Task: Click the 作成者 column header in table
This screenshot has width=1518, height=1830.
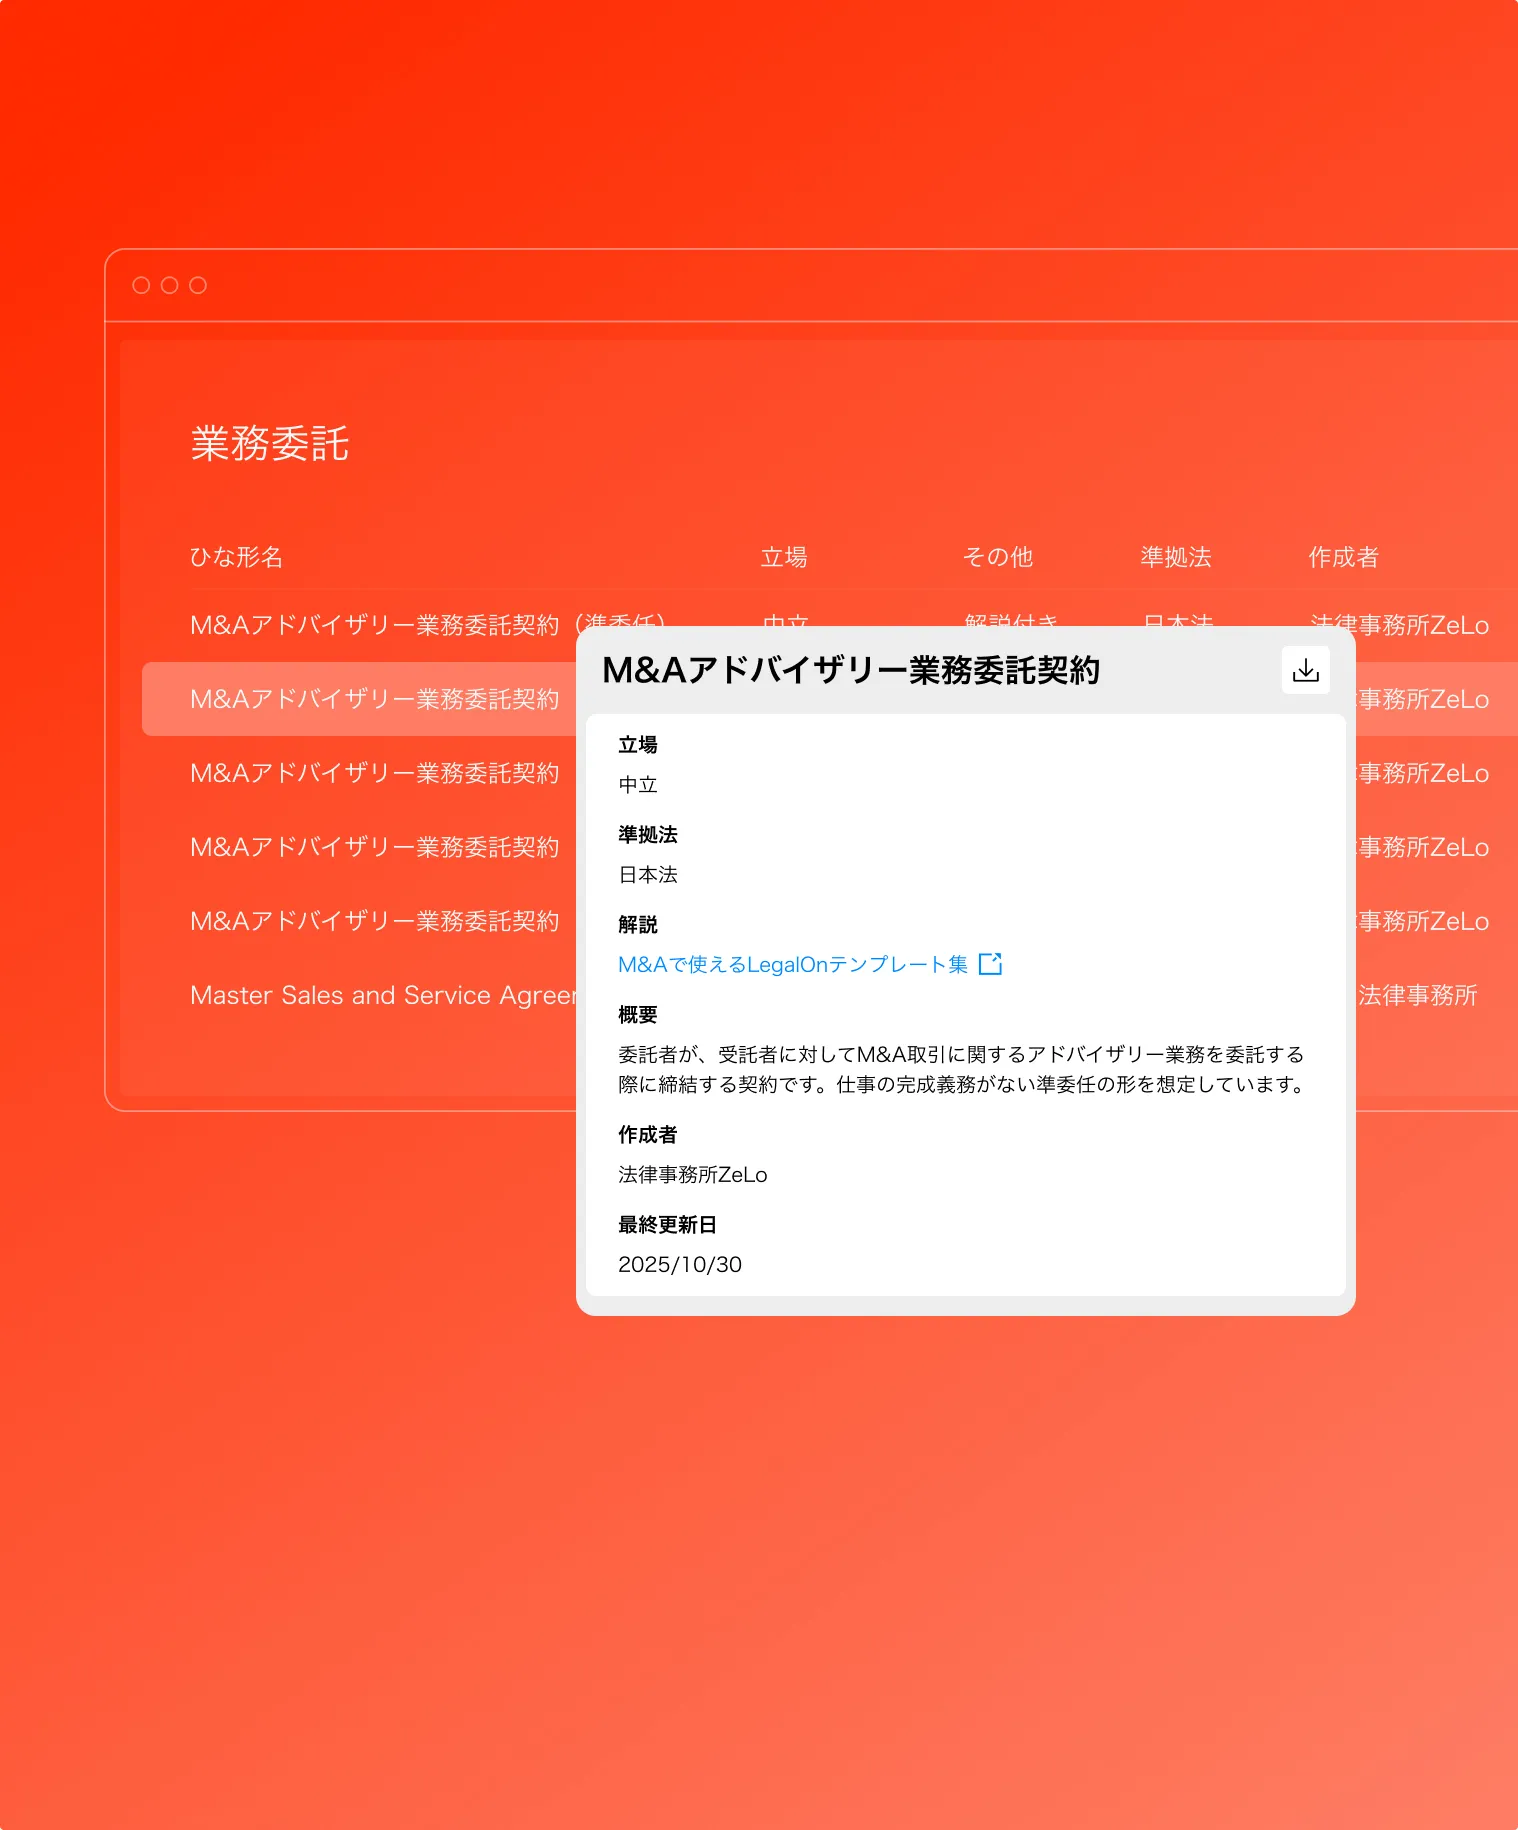Action: click(1343, 557)
